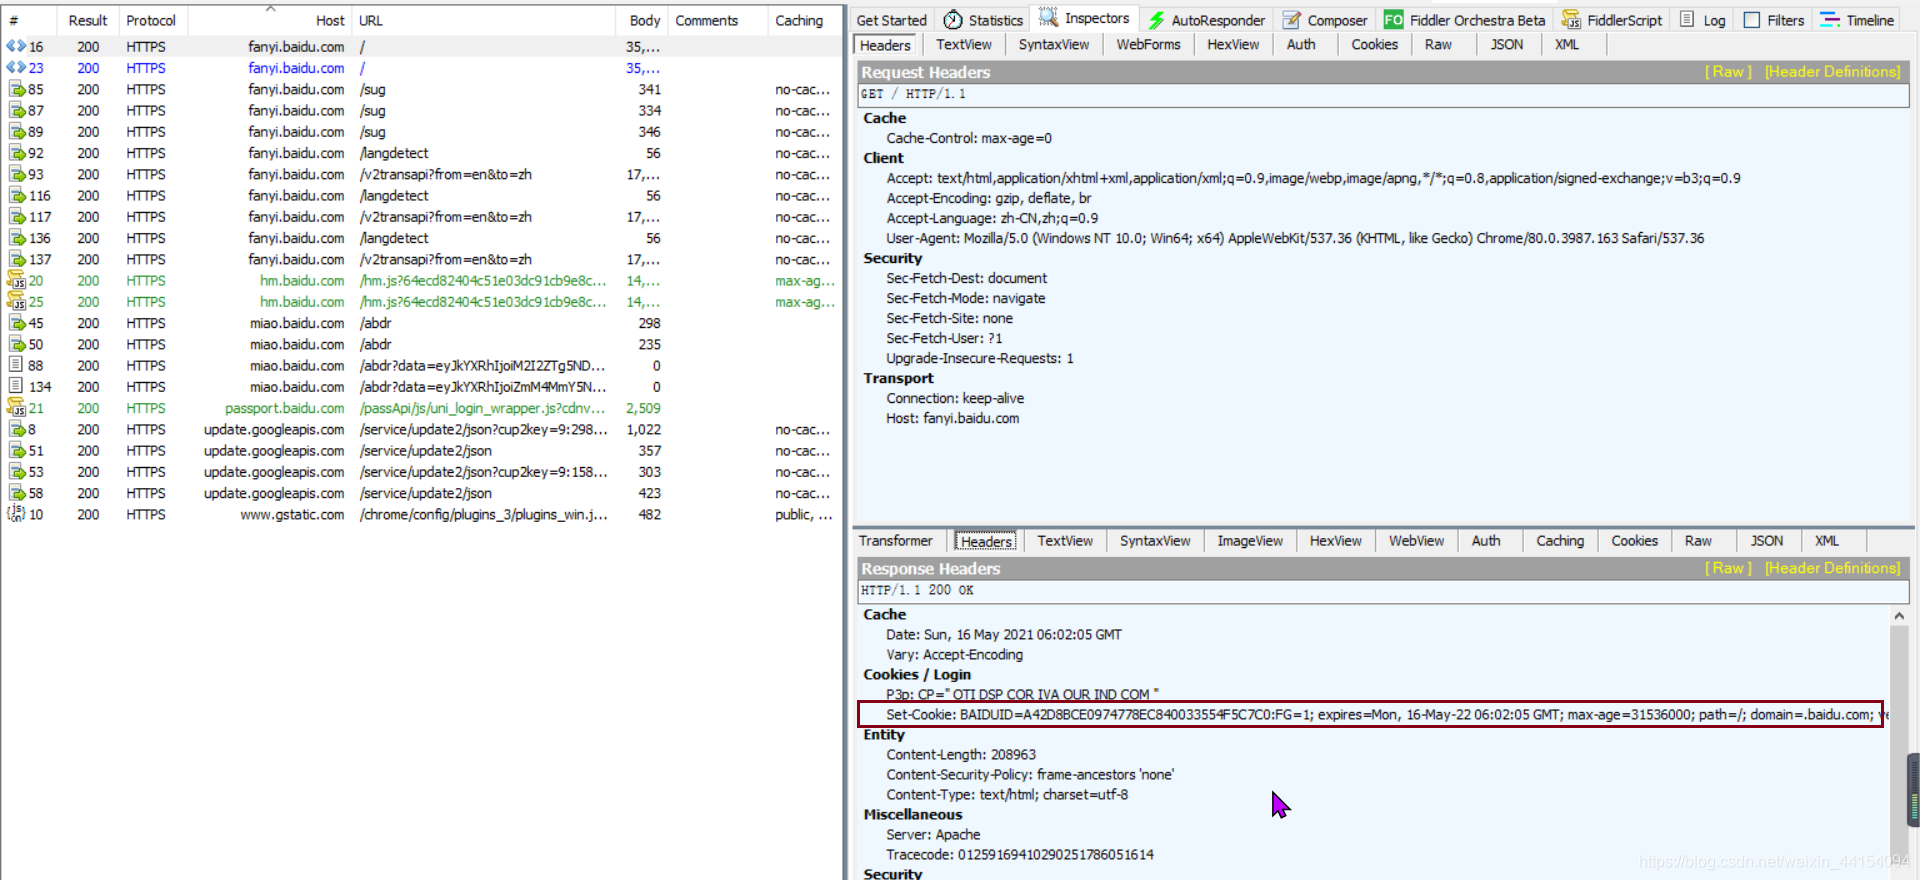Click Raw link in Response Headers bar
Viewport: 1920px width, 880px height.
click(x=1728, y=568)
